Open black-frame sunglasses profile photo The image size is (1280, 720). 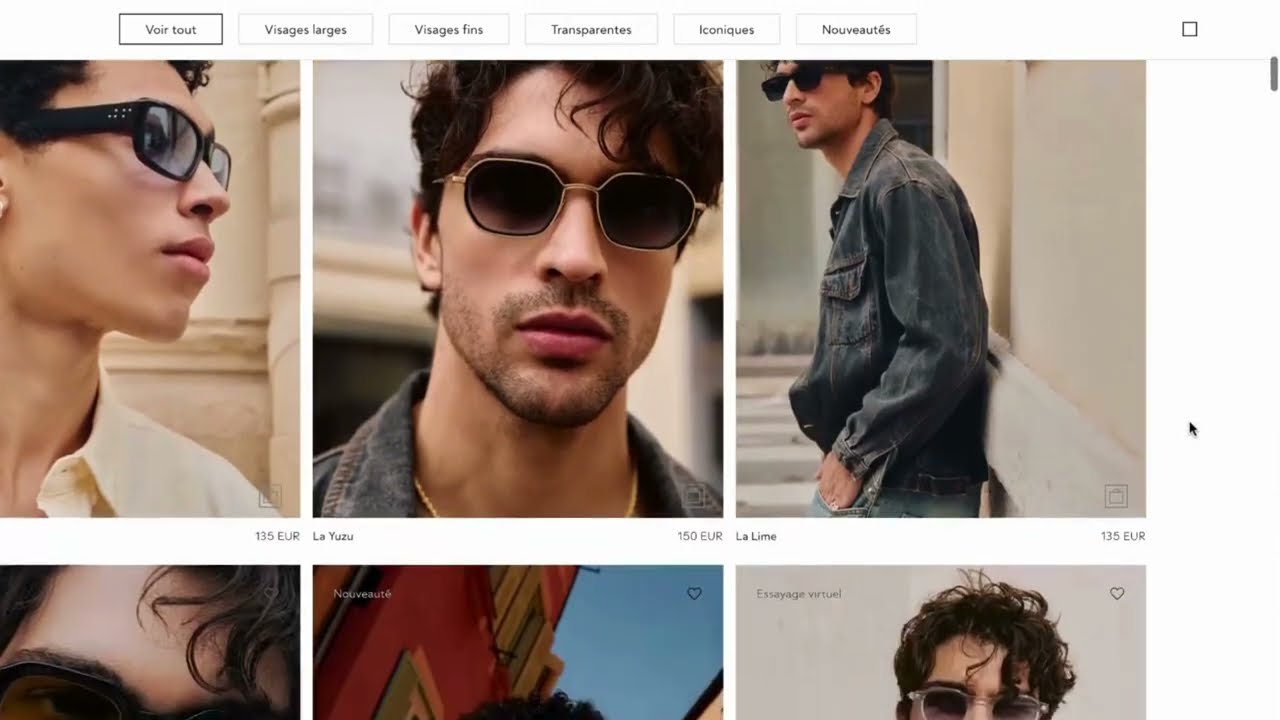pyautogui.click(x=150, y=289)
